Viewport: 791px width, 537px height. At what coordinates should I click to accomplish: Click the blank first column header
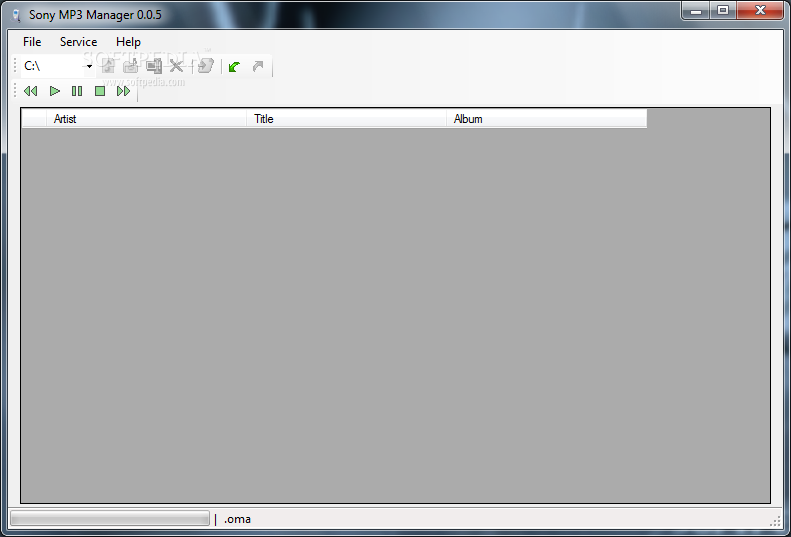point(34,119)
